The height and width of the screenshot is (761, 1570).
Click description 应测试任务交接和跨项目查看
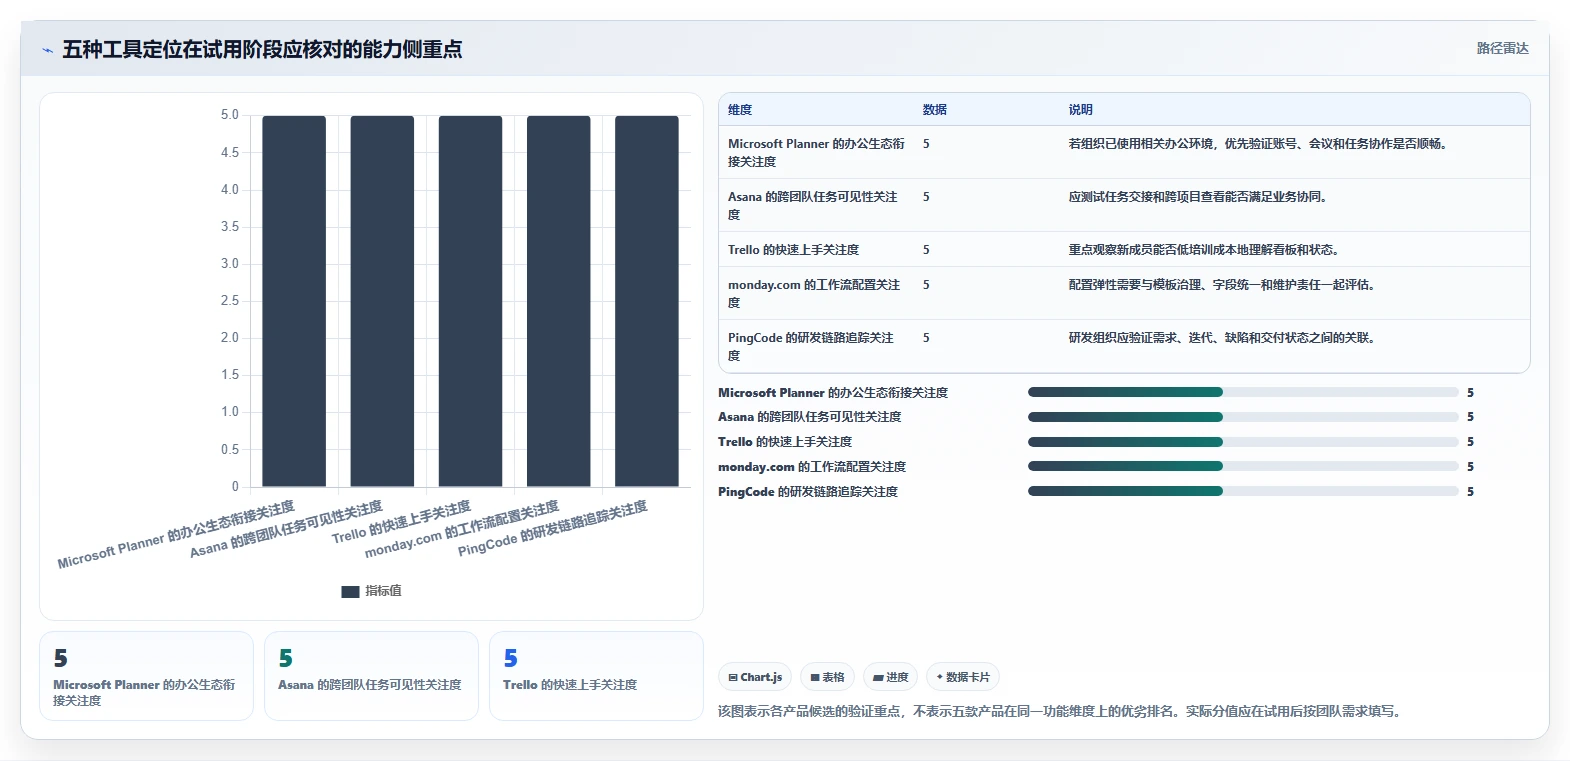[x=1197, y=197]
